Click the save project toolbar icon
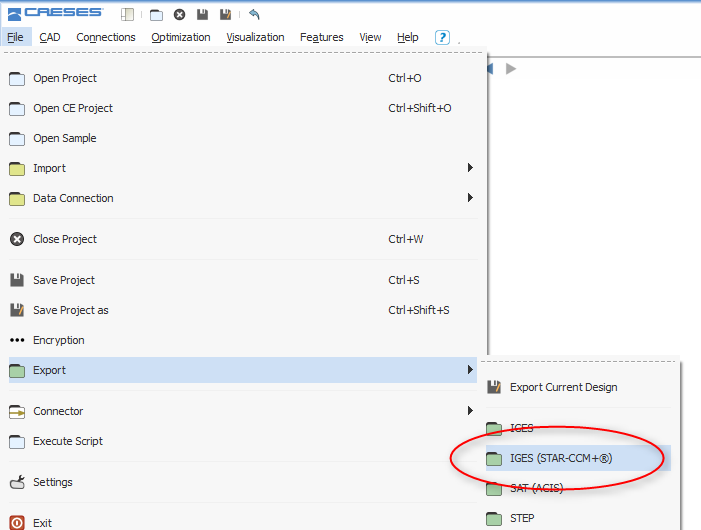 tap(203, 15)
